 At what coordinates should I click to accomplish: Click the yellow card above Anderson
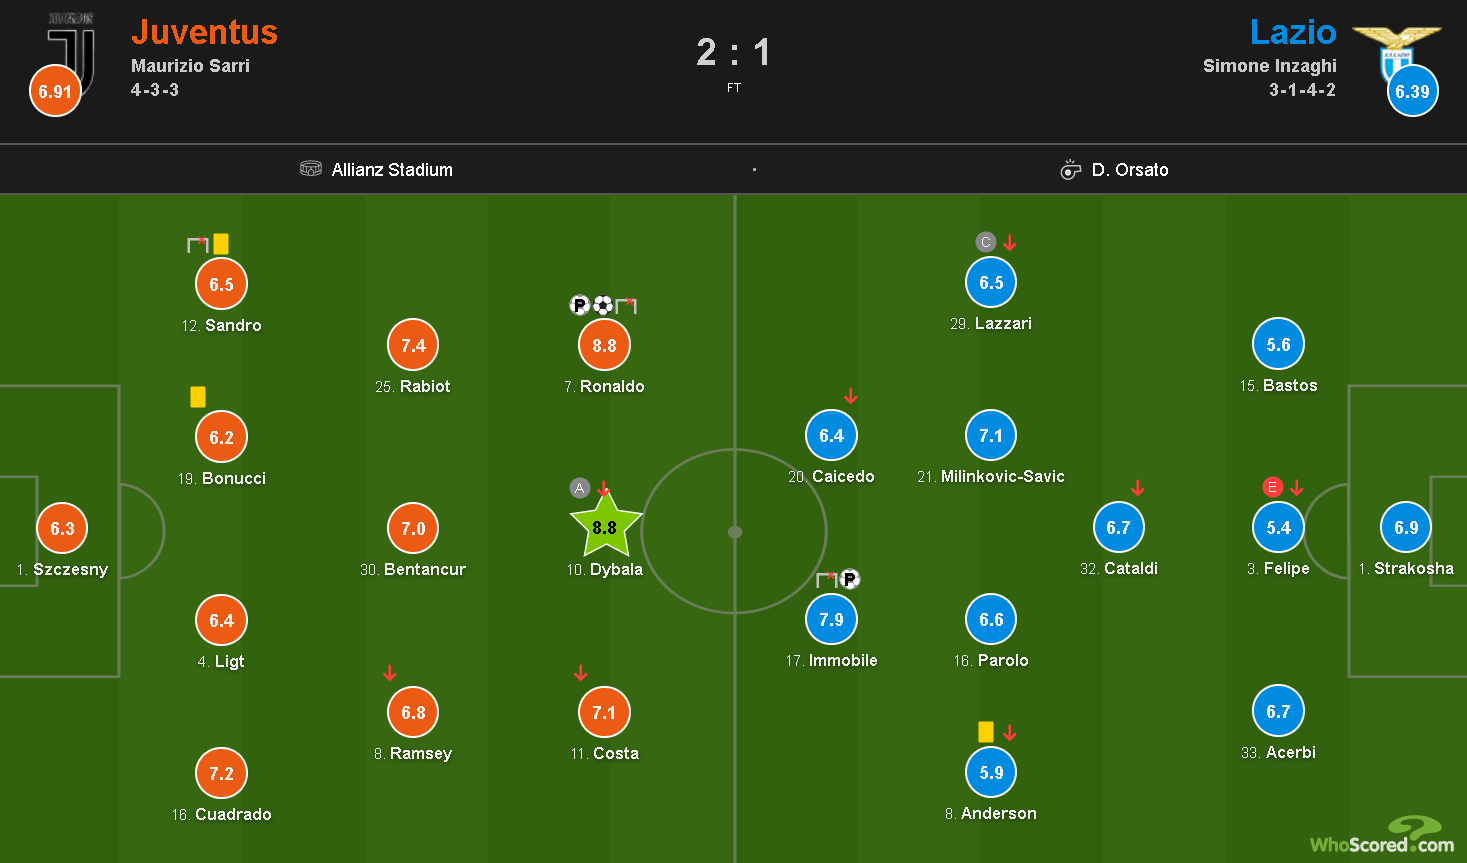coord(986,732)
